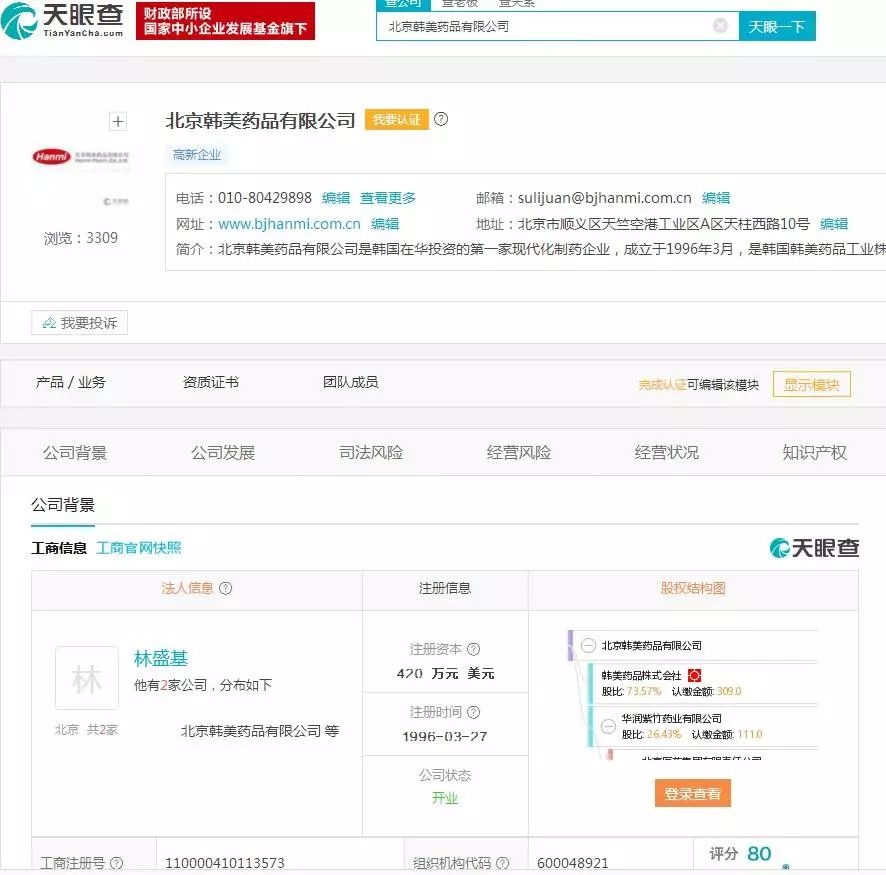Image resolution: width=886 pixels, height=875 pixels.
Task: Click registration date 1996-03-27
Action: (x=445, y=737)
